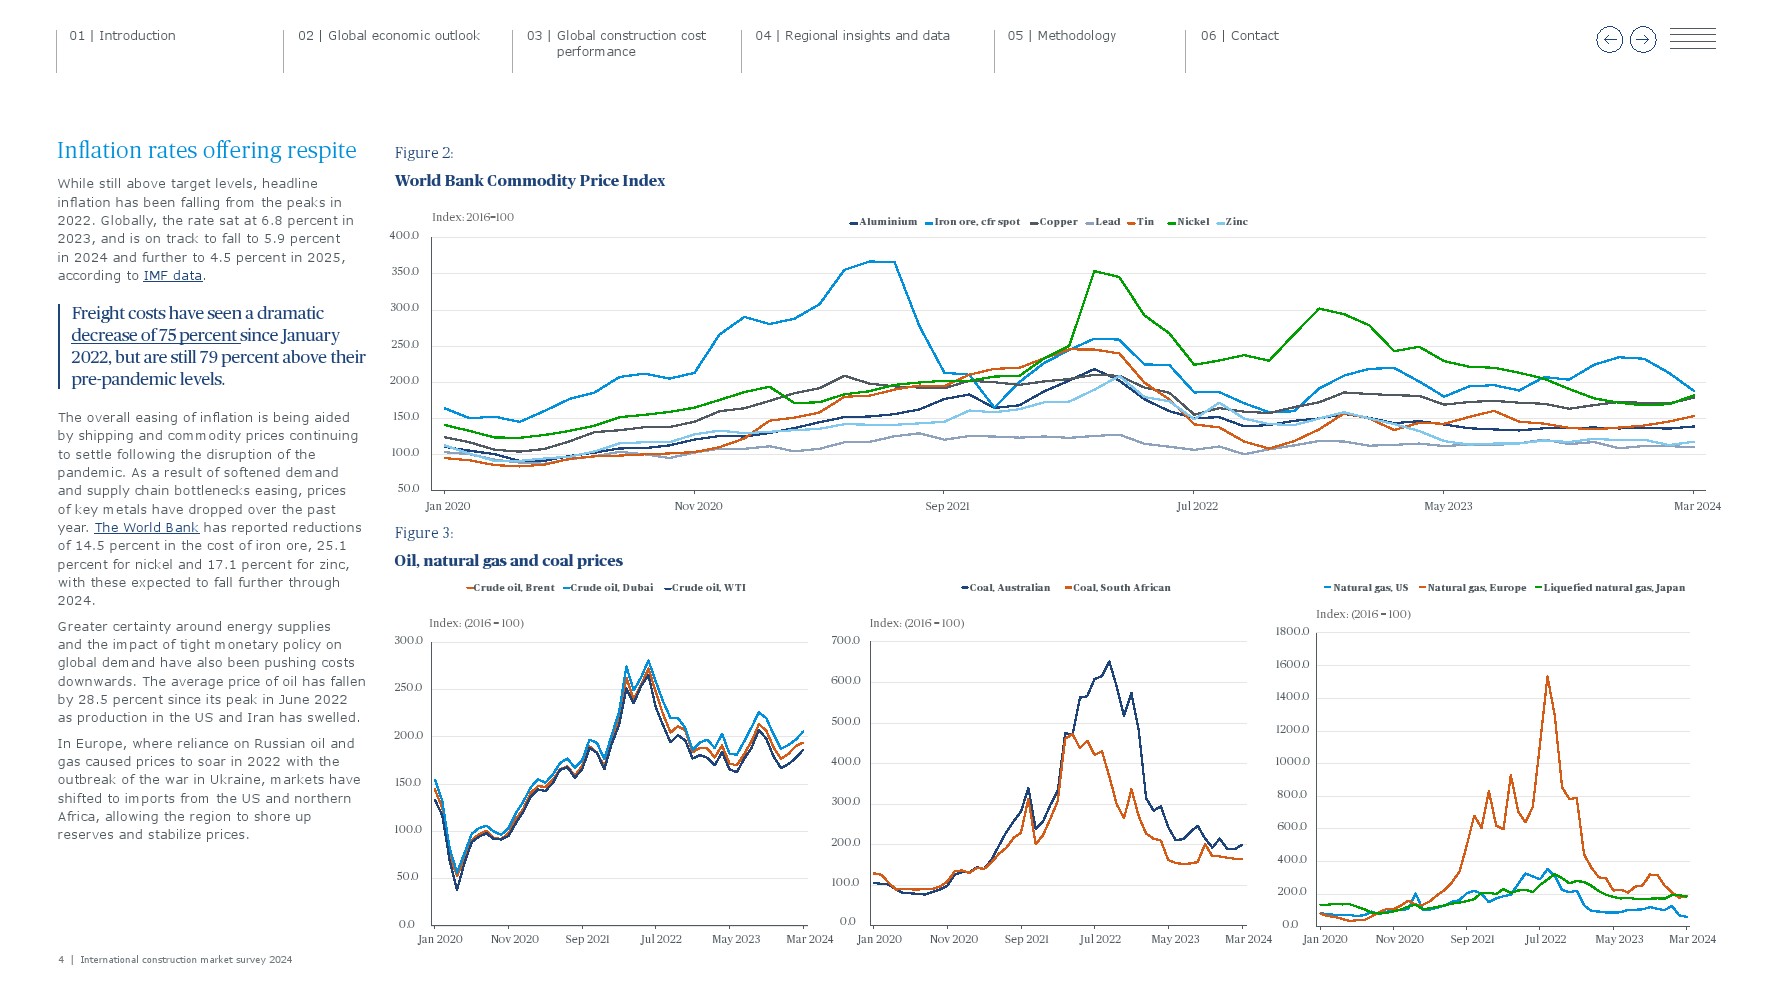Select the Aluminium legend entry
This screenshot has height=992, width=1773.
click(887, 222)
